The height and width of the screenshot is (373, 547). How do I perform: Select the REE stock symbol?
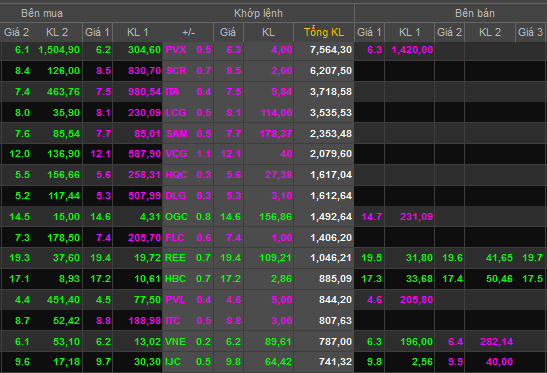(x=175, y=258)
